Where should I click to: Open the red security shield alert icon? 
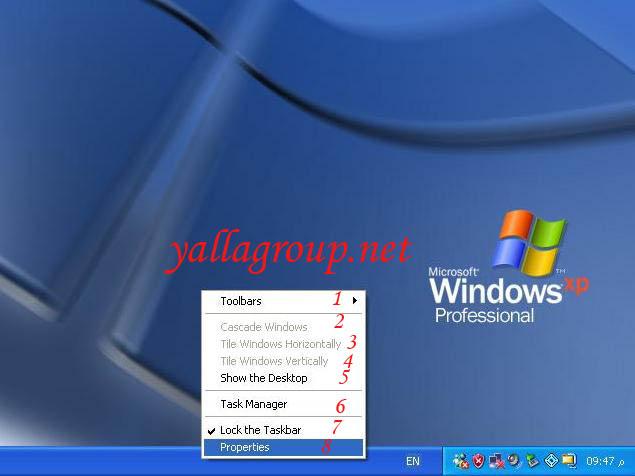(x=478, y=461)
